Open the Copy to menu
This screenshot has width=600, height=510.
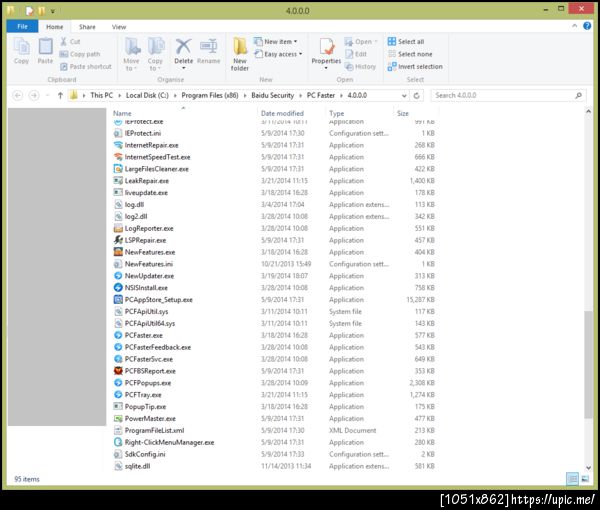pos(155,54)
